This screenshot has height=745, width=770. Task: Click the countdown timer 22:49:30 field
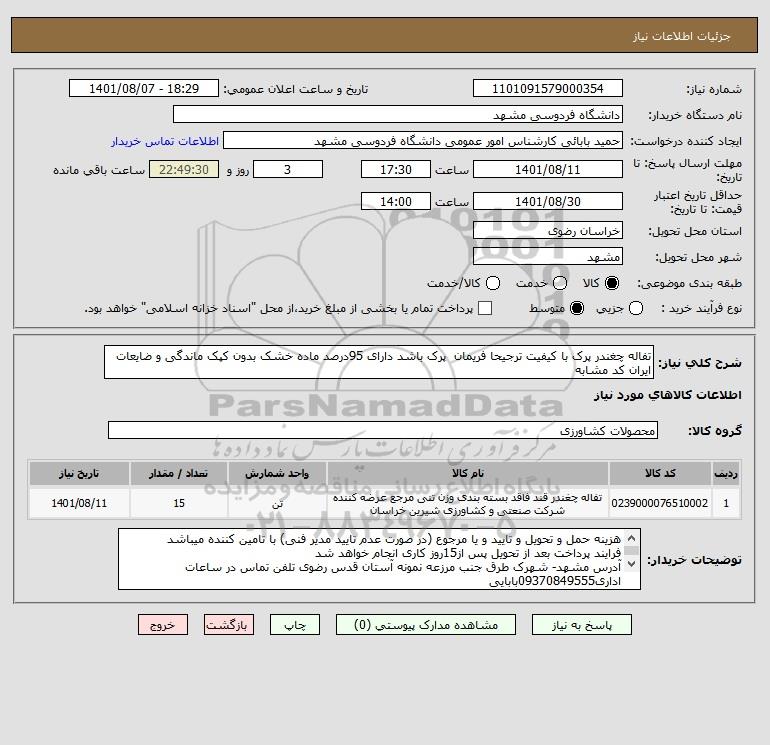[184, 169]
